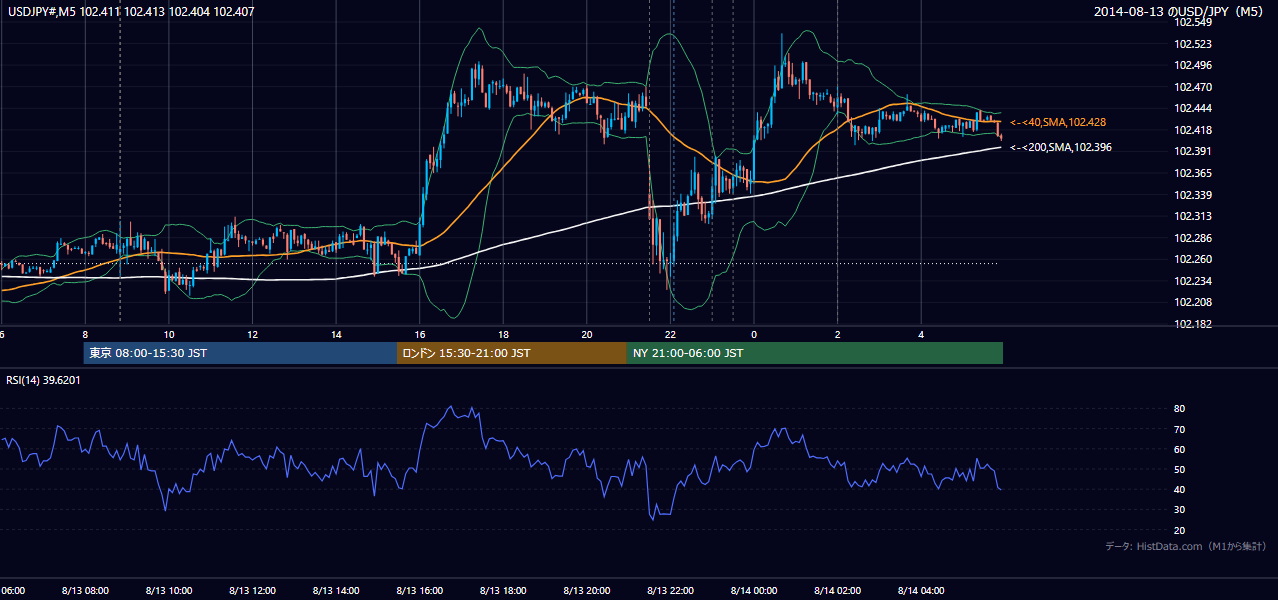Screen dimensions: 1278x600
Task: Click the bottom timeline label 8/13 16:00
Action: pos(420,590)
